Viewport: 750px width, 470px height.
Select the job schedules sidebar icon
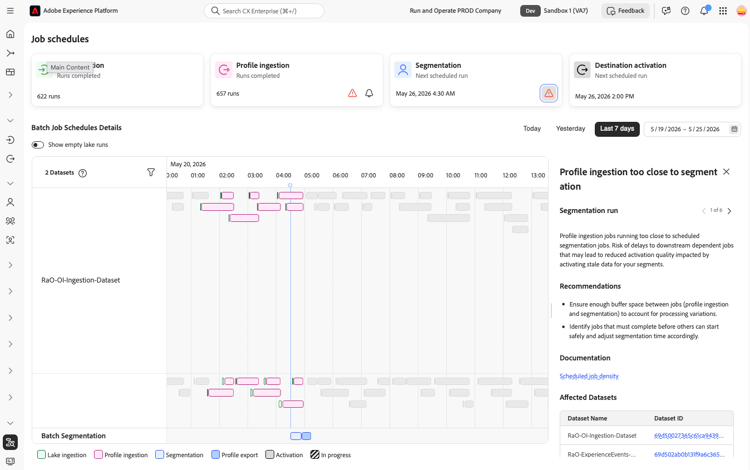pyautogui.click(x=10, y=442)
